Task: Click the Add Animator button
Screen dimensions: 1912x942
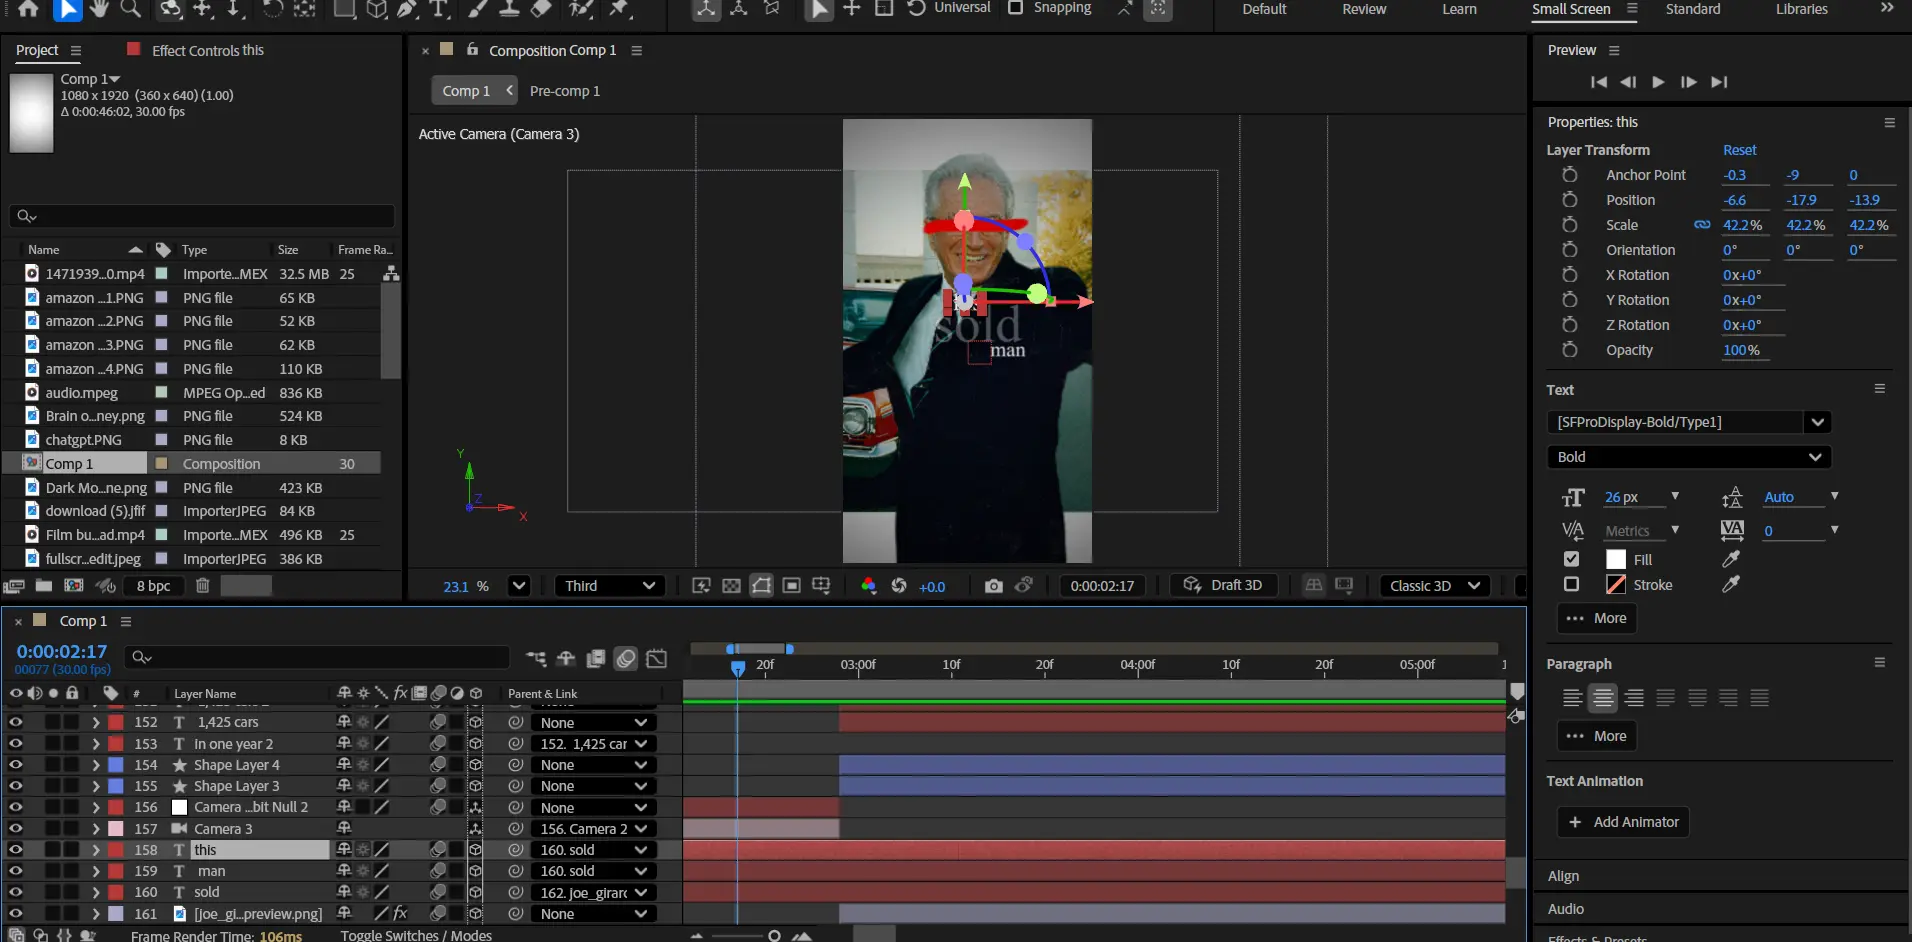Action: [1623, 822]
